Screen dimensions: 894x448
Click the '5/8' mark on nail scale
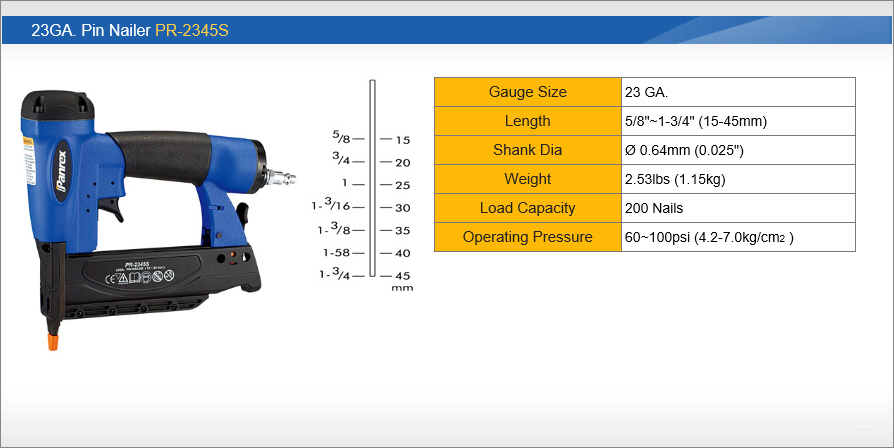coord(342,137)
